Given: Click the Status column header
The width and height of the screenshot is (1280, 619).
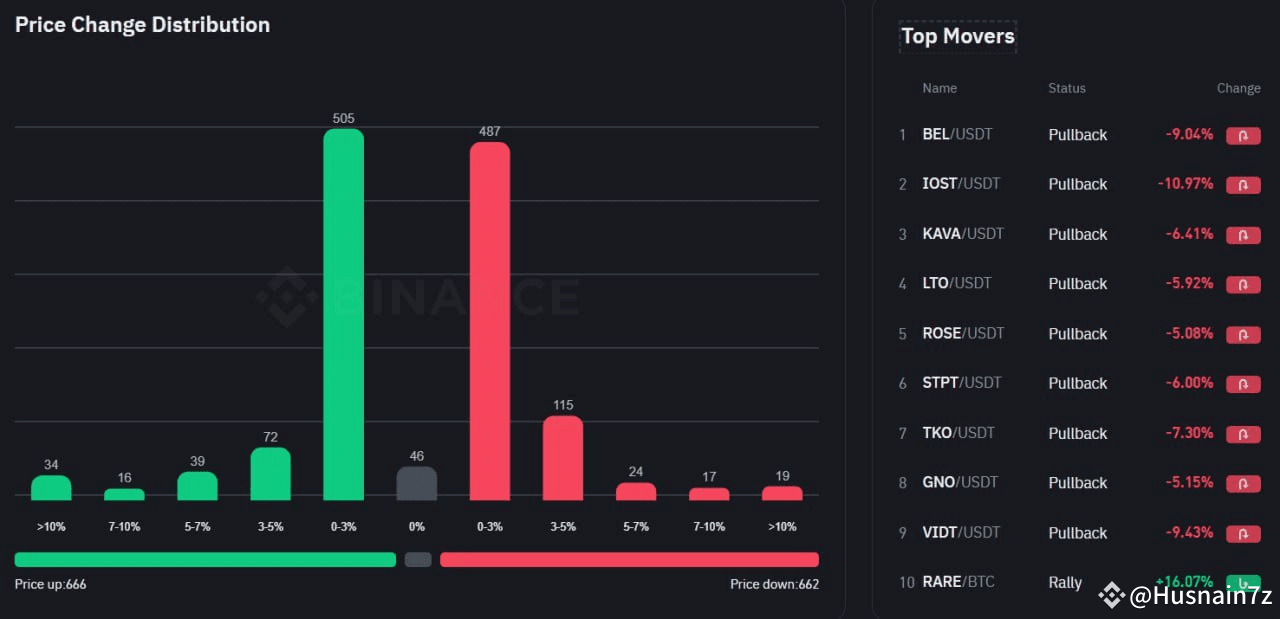Looking at the screenshot, I should [1066, 88].
